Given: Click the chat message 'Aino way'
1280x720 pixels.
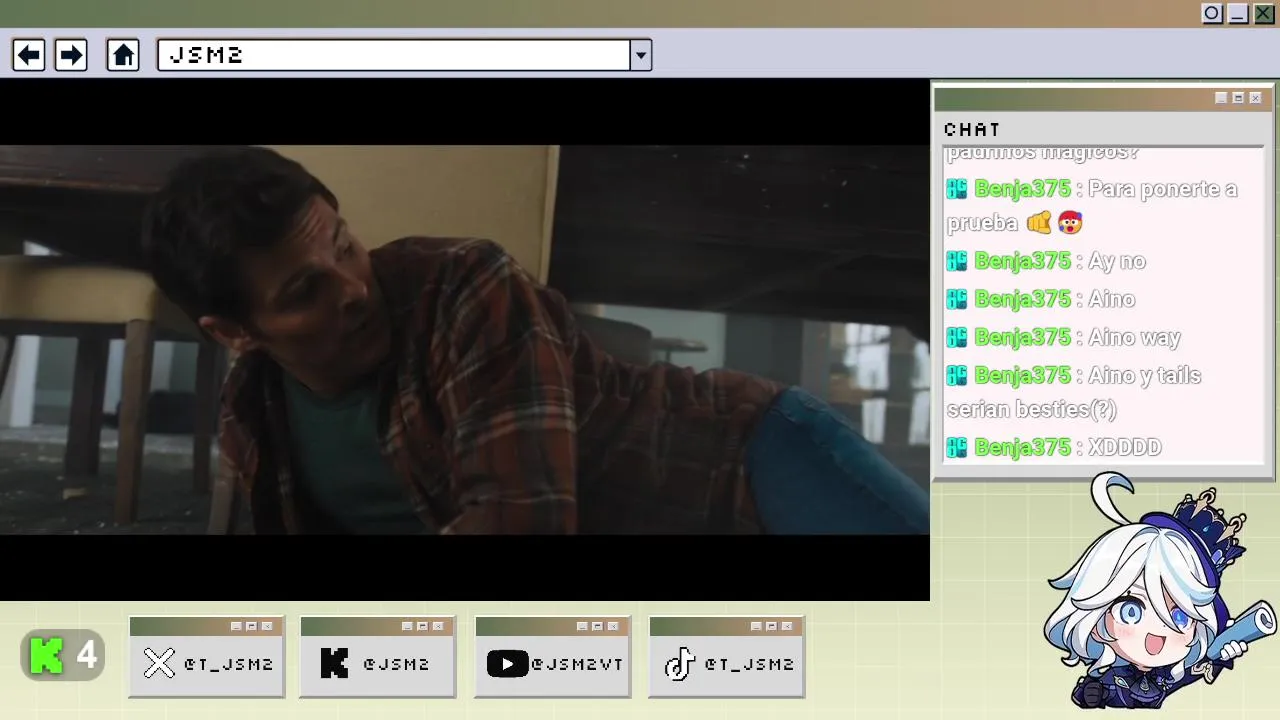Looking at the screenshot, I should (x=1134, y=337).
